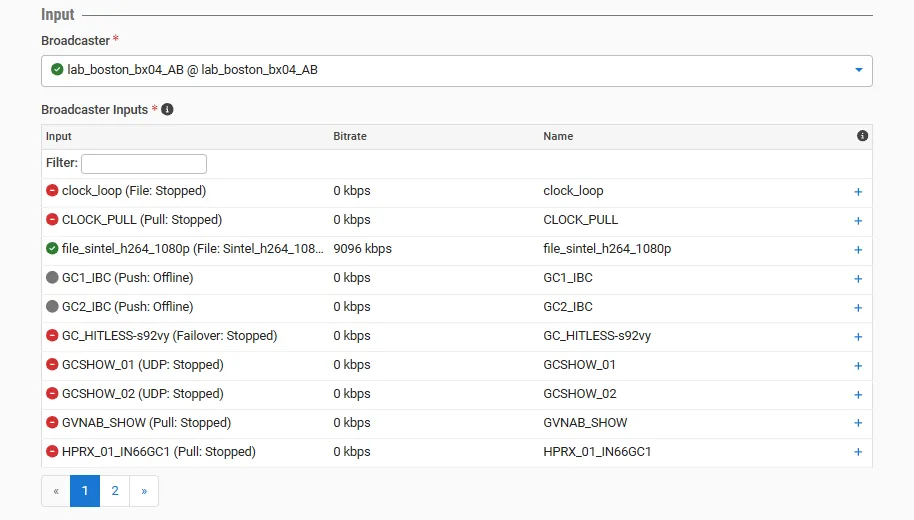Viewport: 914px width, 520px height.
Task: Select 'CLOCK_PULL (Pull: Stopped)' input entry
Action: click(142, 220)
